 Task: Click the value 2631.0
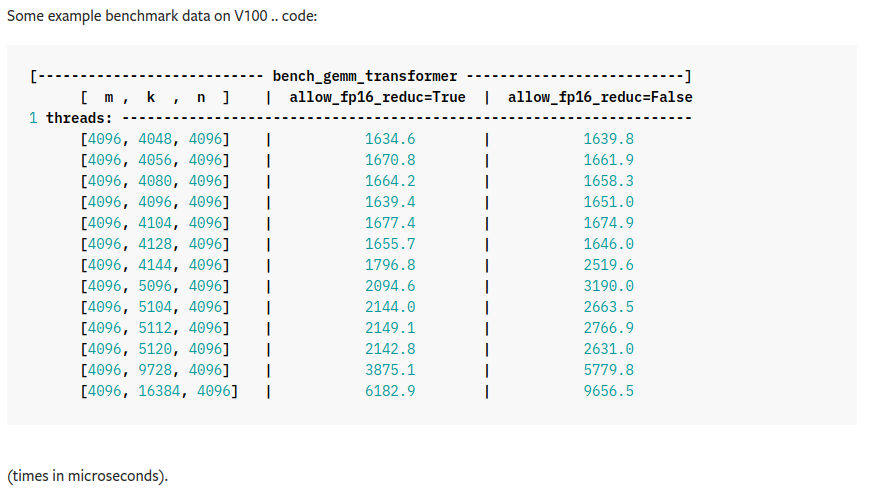pyautogui.click(x=609, y=350)
